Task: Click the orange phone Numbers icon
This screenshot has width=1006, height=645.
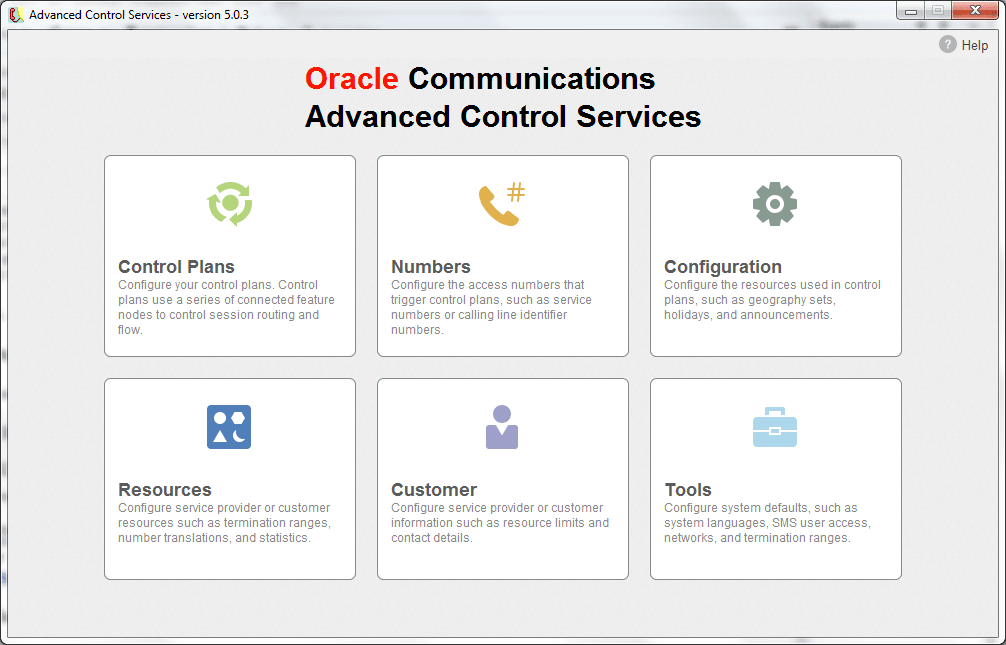Action: pyautogui.click(x=502, y=204)
